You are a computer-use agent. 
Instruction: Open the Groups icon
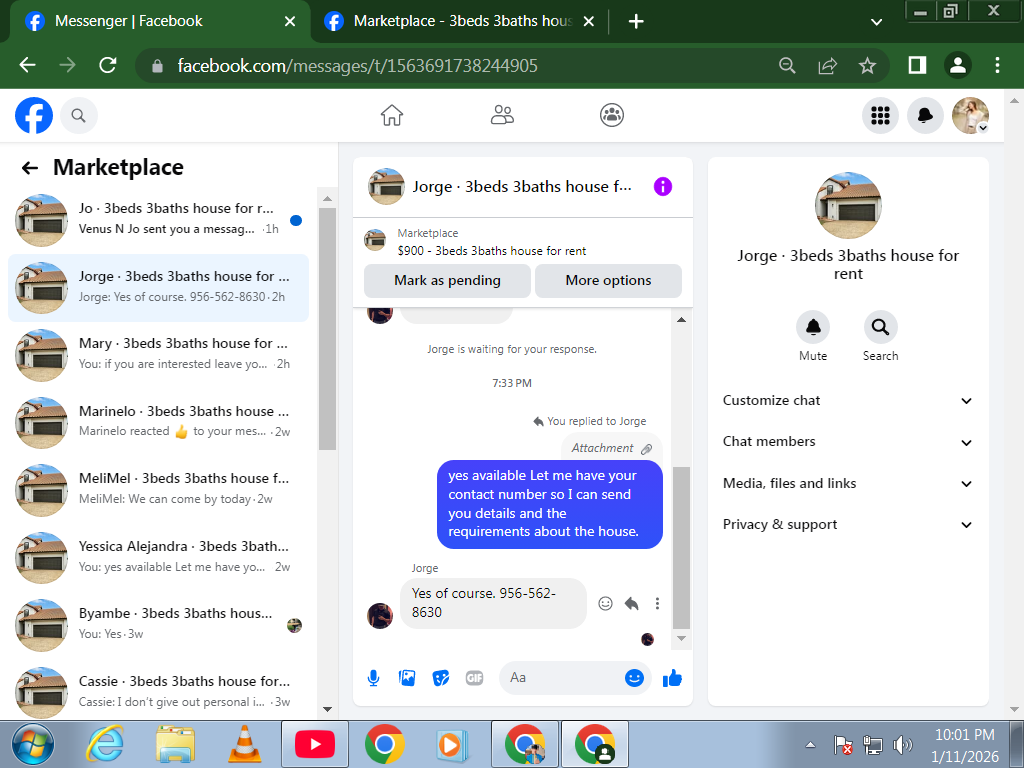click(x=612, y=116)
